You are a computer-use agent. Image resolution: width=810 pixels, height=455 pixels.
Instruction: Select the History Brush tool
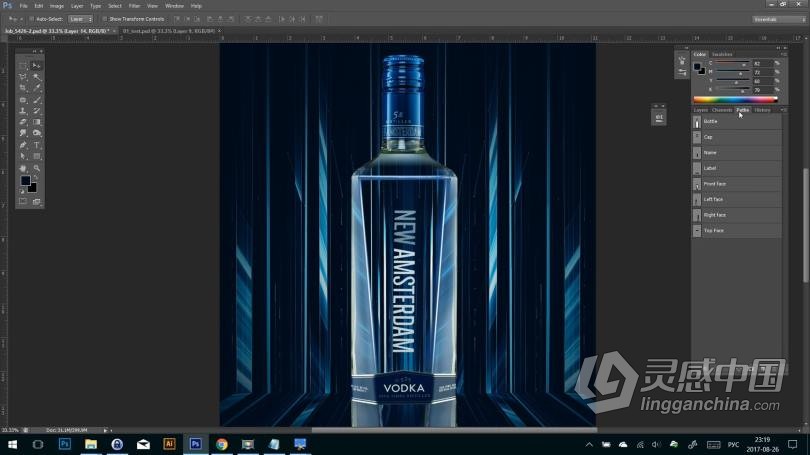click(36, 111)
